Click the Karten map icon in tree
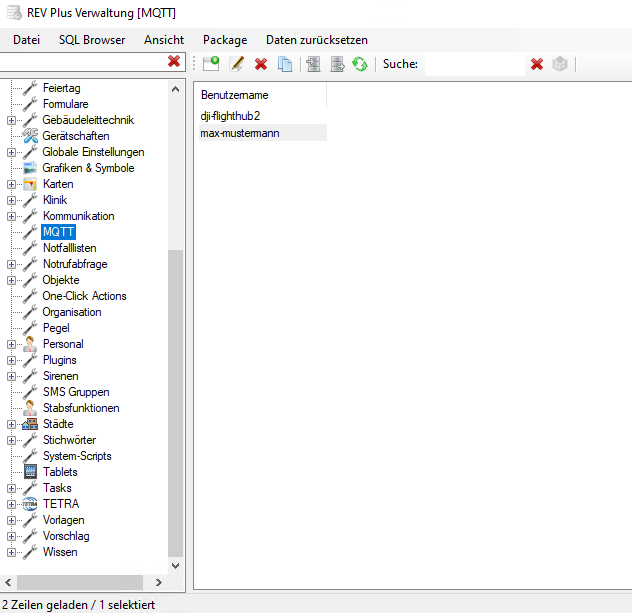 [30, 184]
